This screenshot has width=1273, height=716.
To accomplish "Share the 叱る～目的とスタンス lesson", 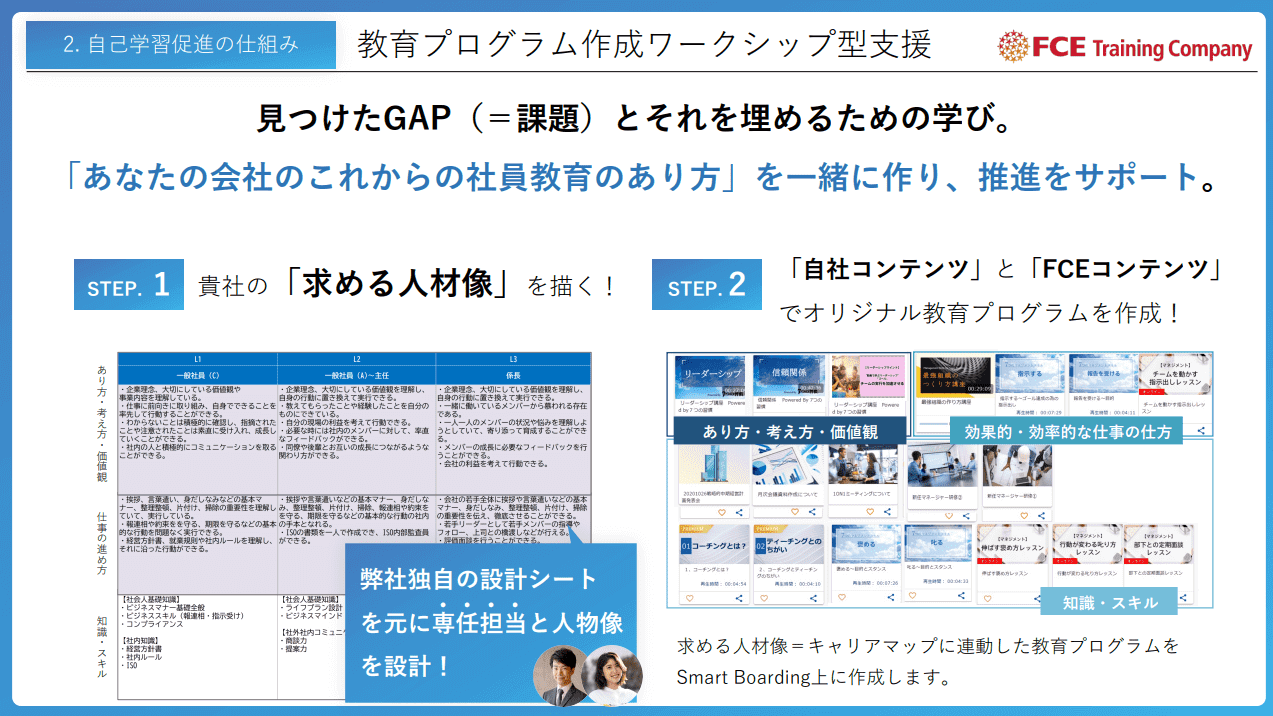I will pos(962,596).
